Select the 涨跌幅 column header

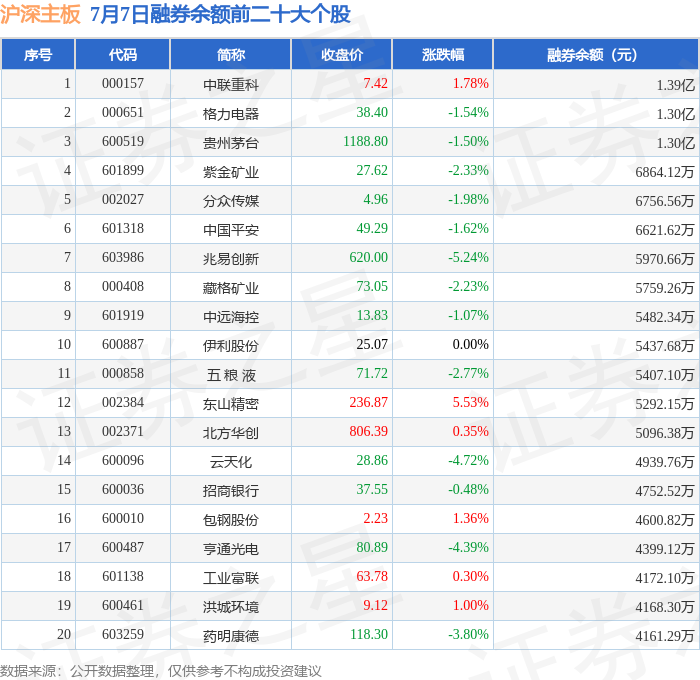pos(443,54)
